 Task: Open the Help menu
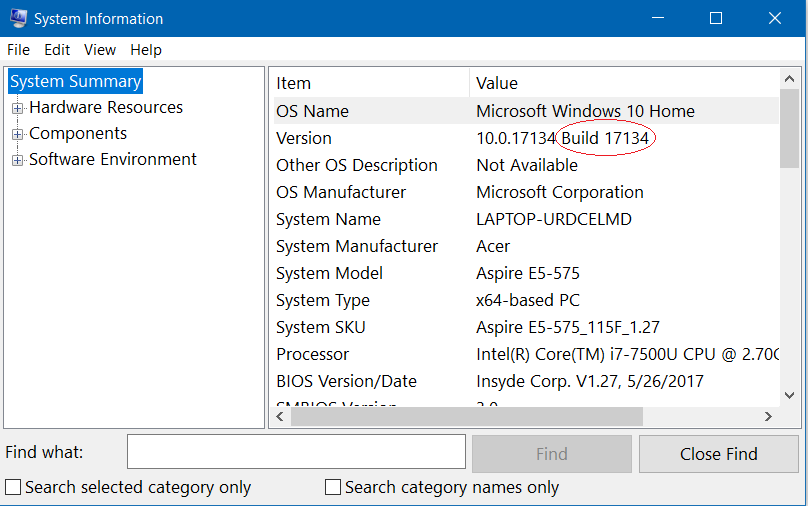point(146,50)
